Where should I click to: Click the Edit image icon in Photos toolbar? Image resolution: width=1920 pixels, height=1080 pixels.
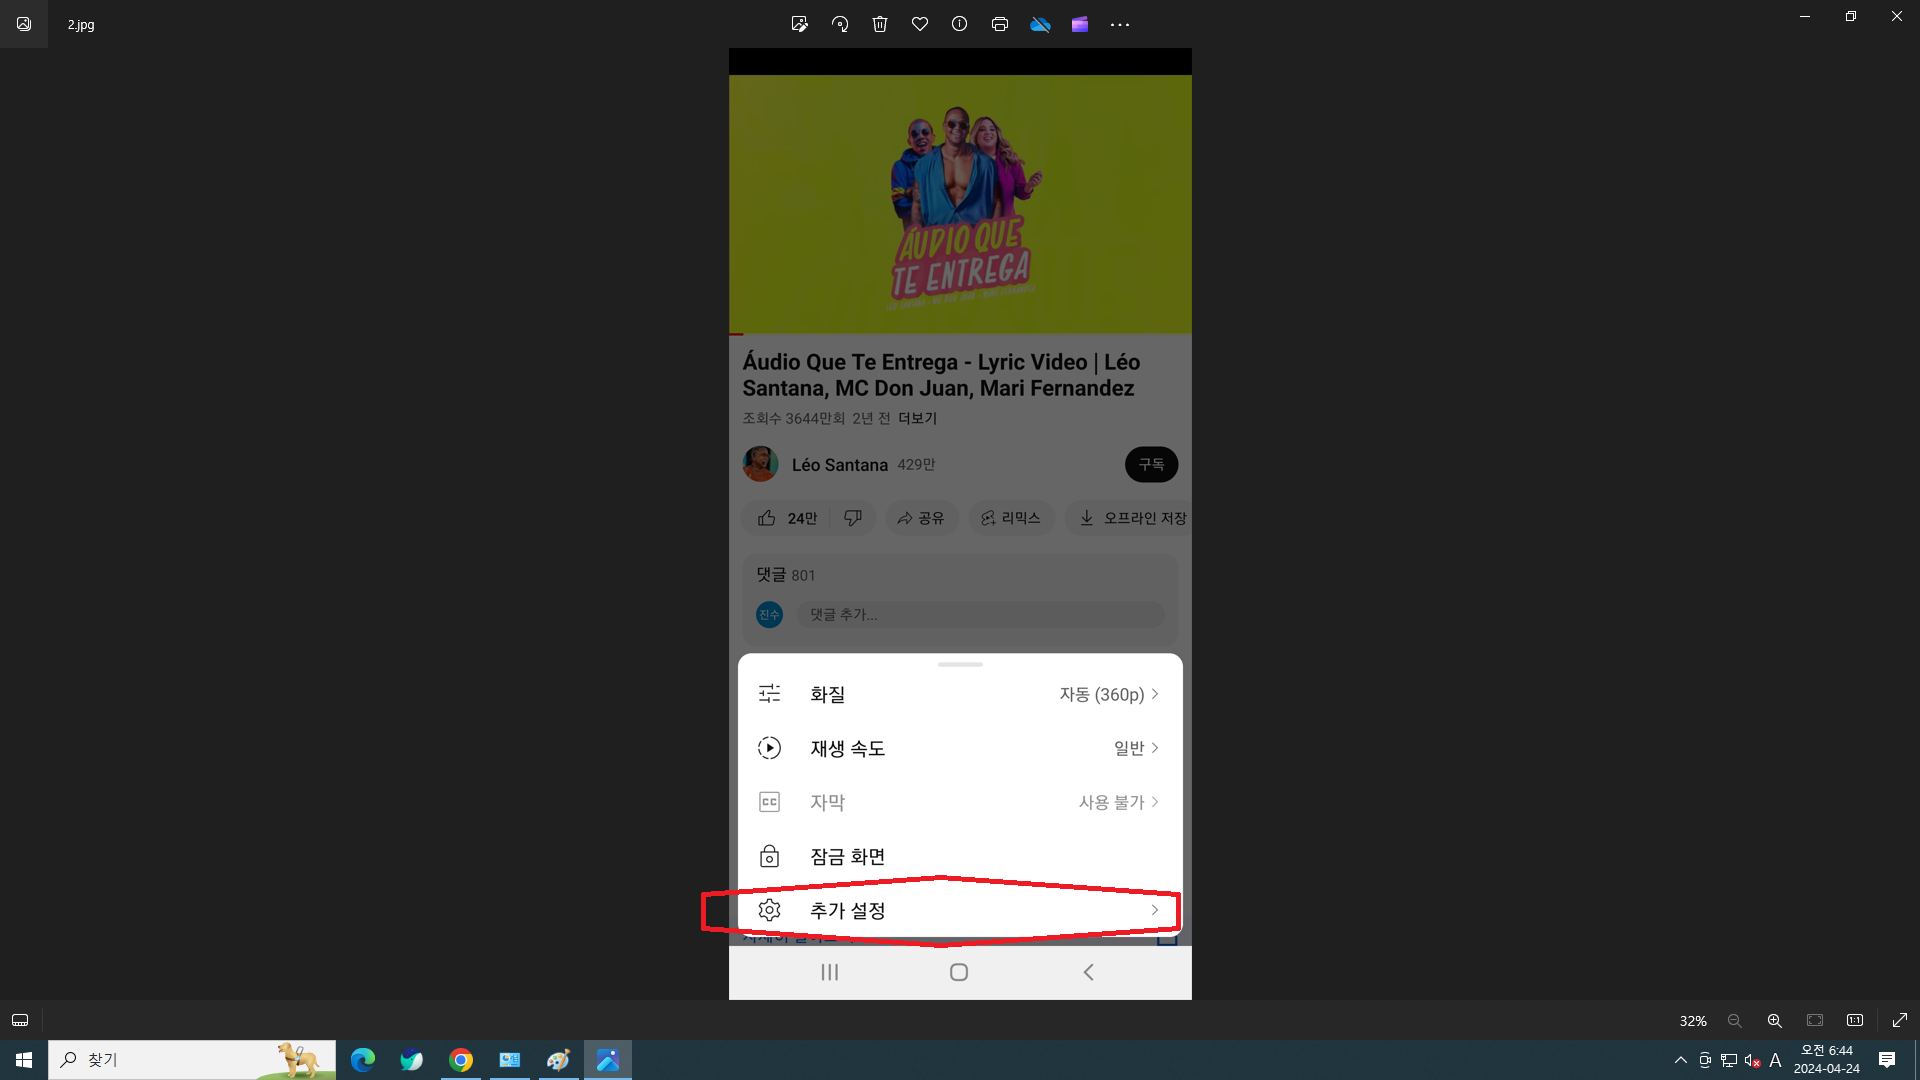pyautogui.click(x=799, y=24)
